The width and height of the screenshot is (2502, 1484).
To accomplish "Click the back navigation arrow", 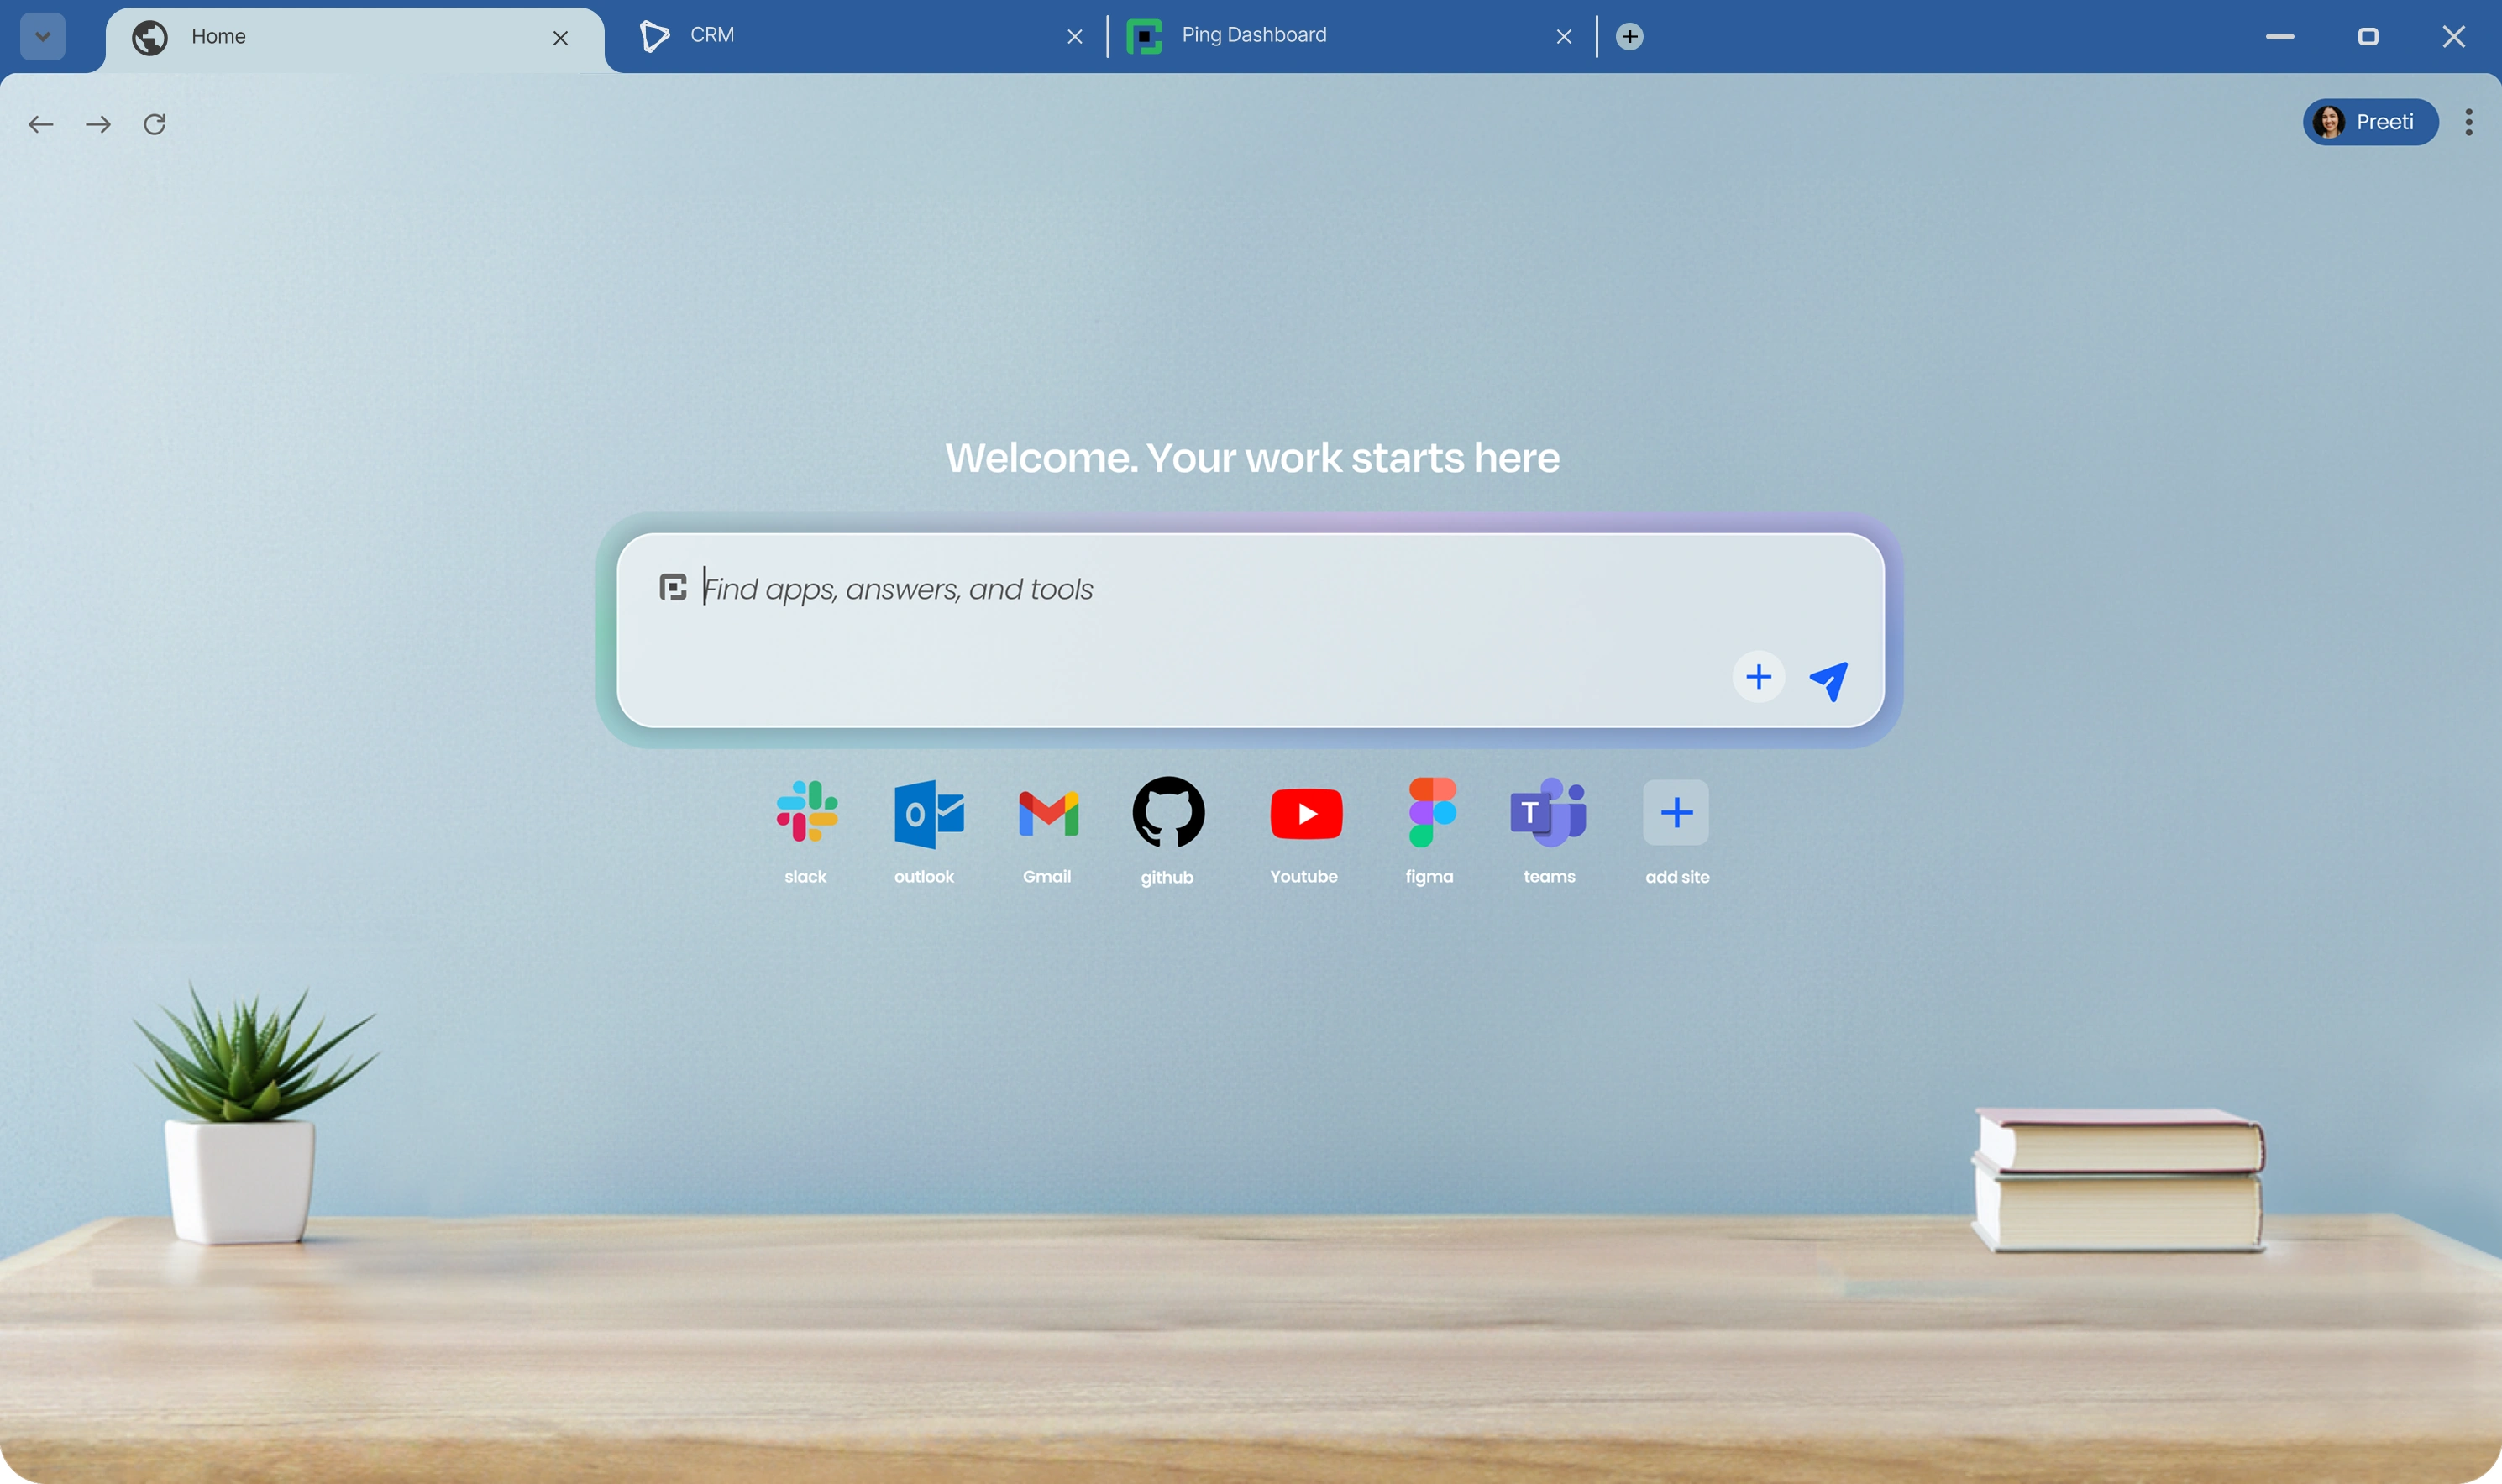I will [x=41, y=123].
